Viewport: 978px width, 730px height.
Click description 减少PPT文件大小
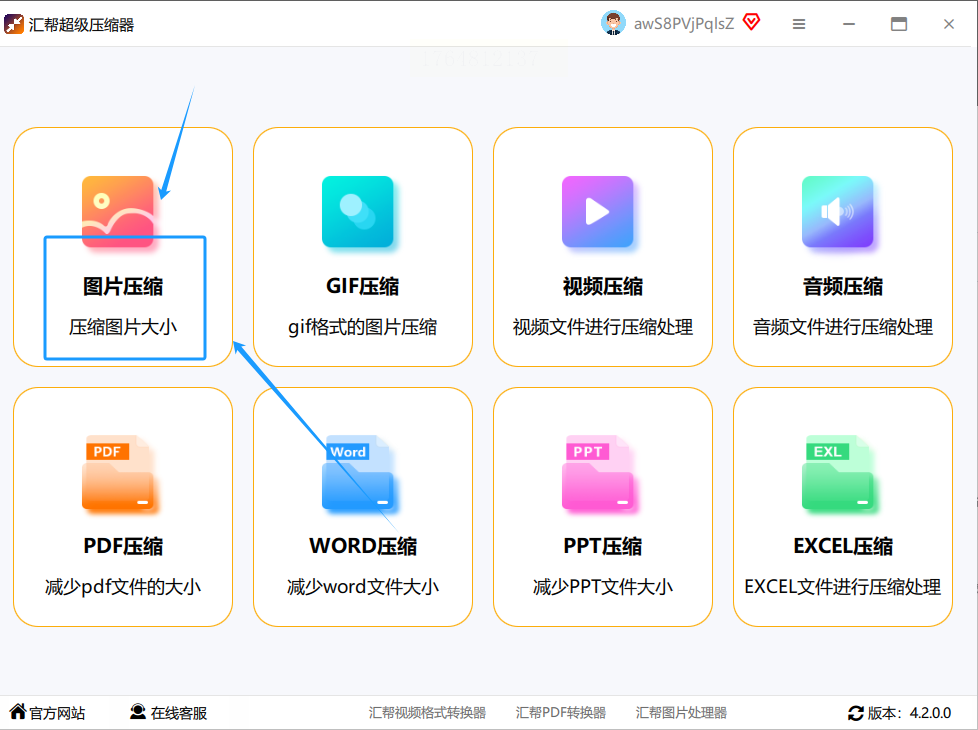tap(603, 586)
